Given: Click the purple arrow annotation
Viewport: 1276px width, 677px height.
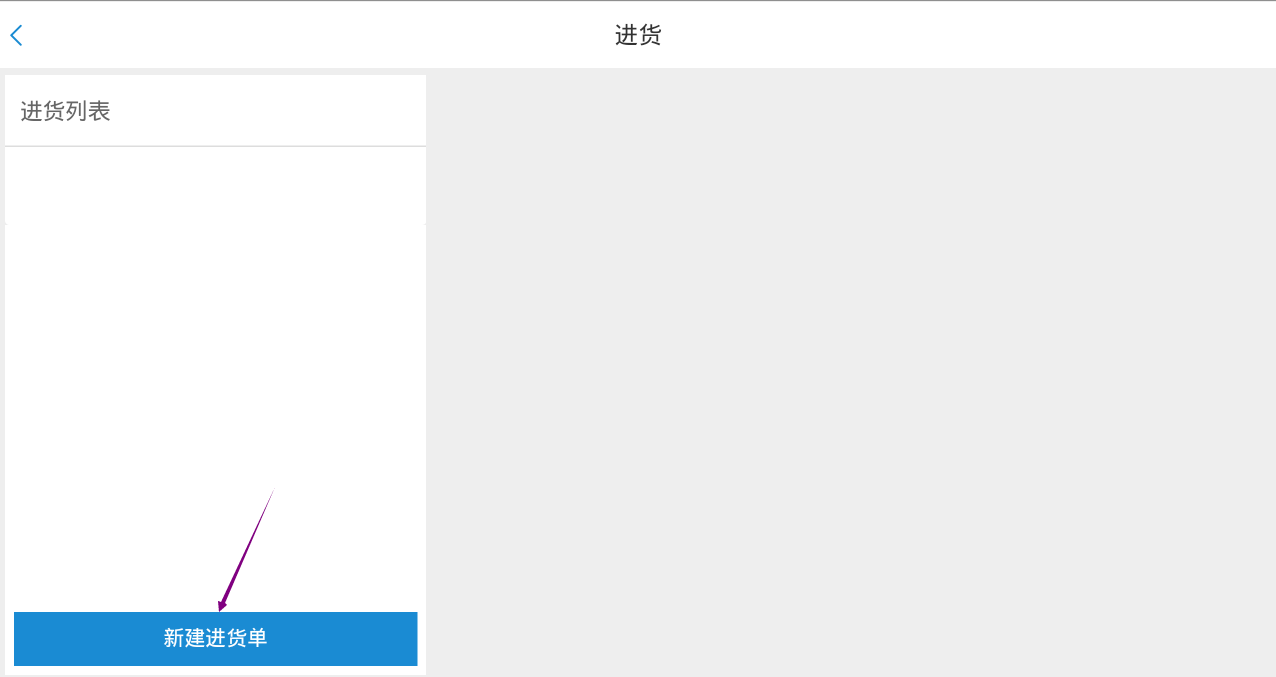Looking at the screenshot, I should pos(245,550).
